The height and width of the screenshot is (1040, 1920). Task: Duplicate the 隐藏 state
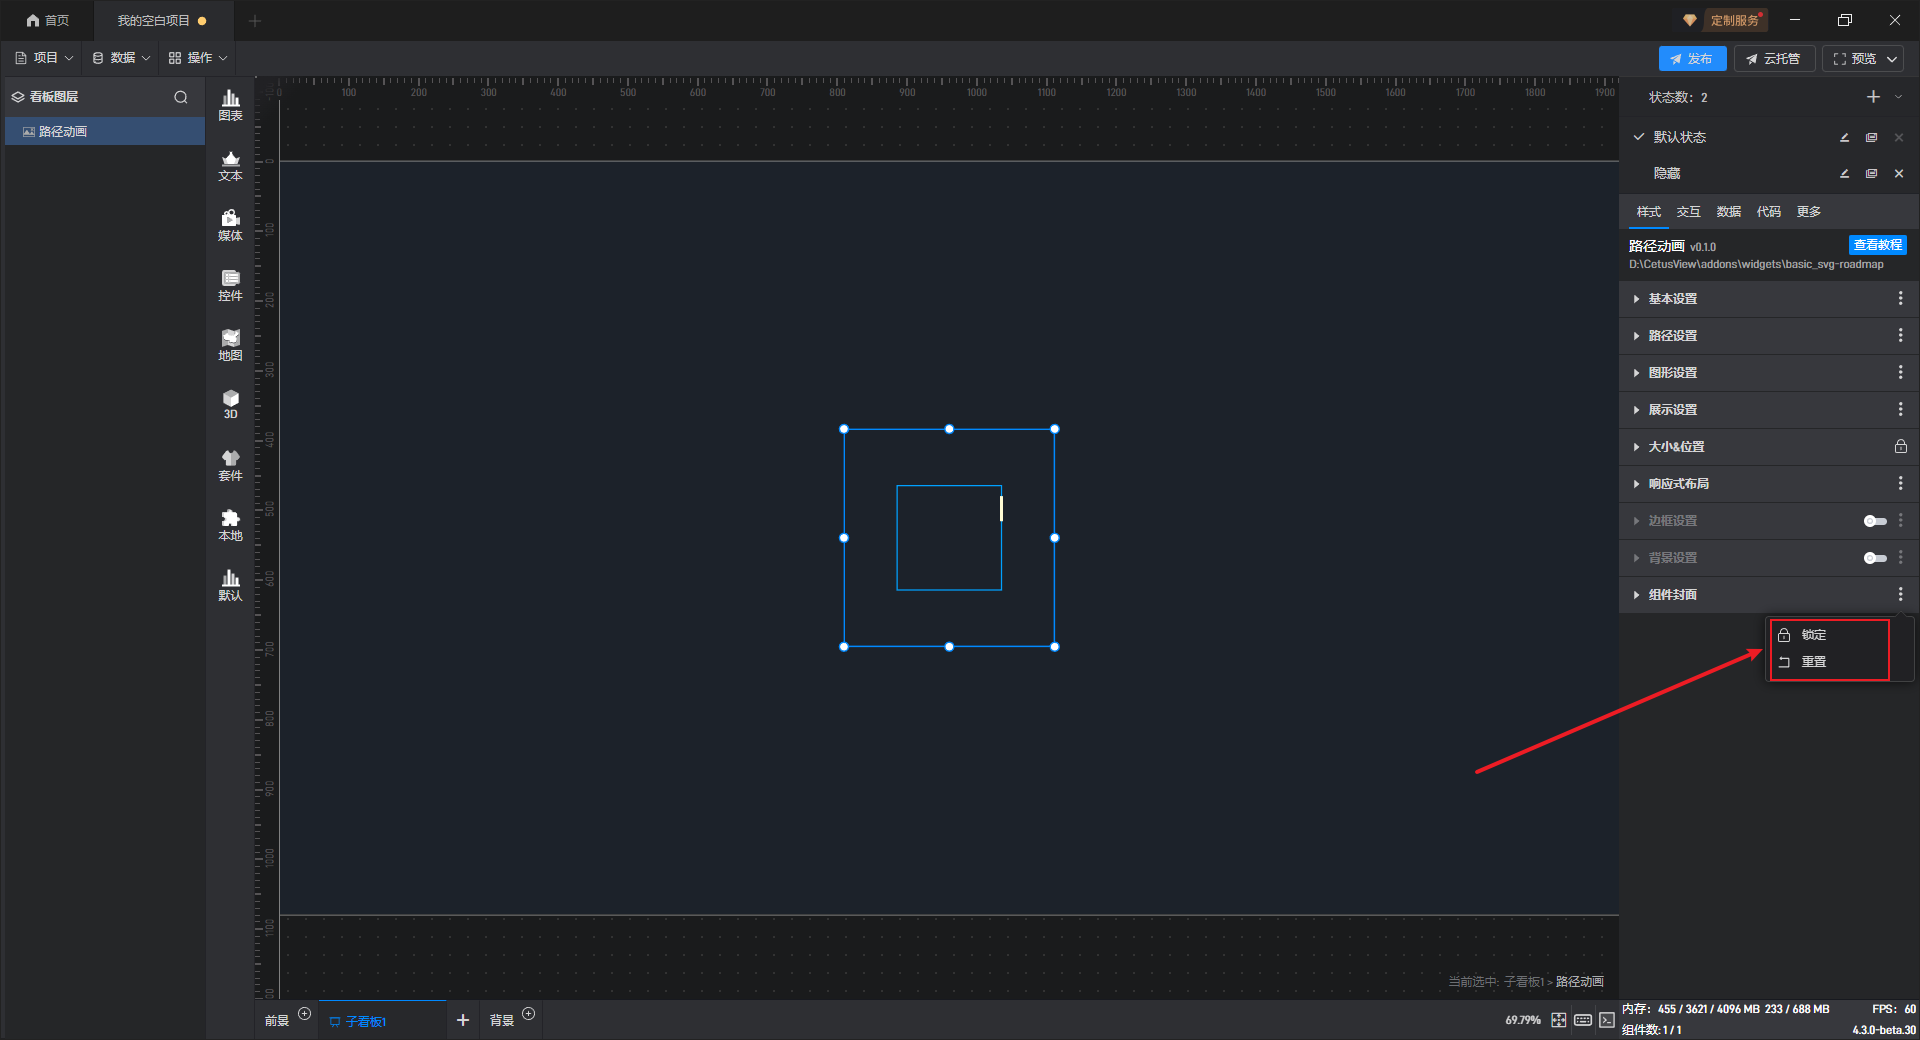coord(1871,174)
